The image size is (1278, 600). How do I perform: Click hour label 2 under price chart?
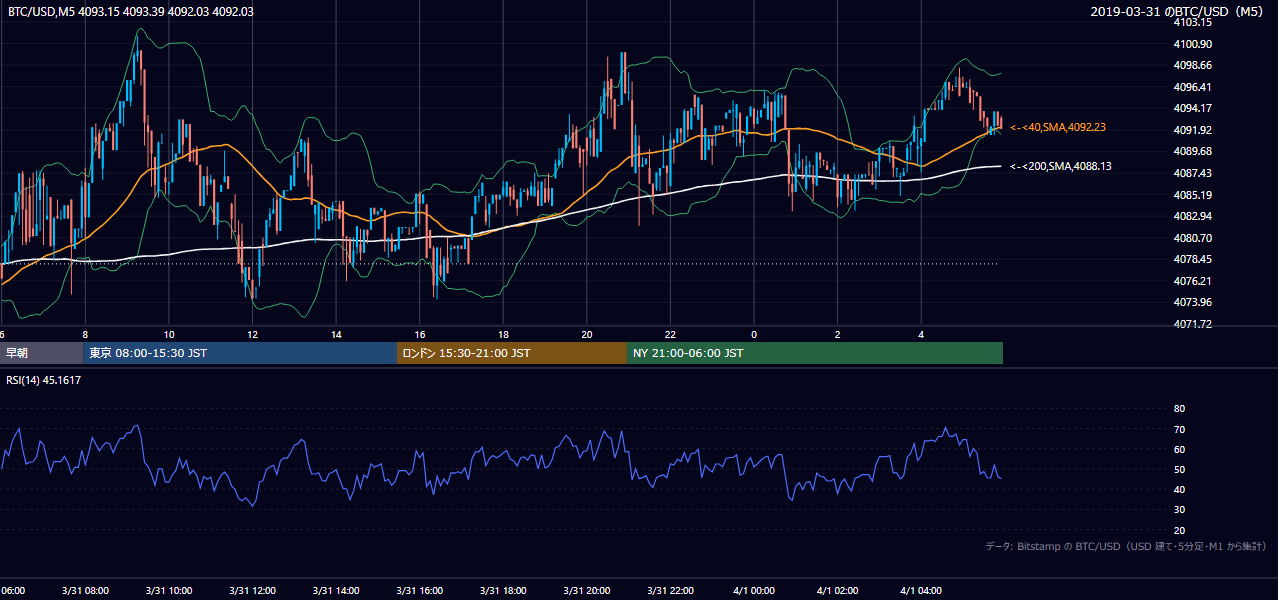(x=838, y=334)
